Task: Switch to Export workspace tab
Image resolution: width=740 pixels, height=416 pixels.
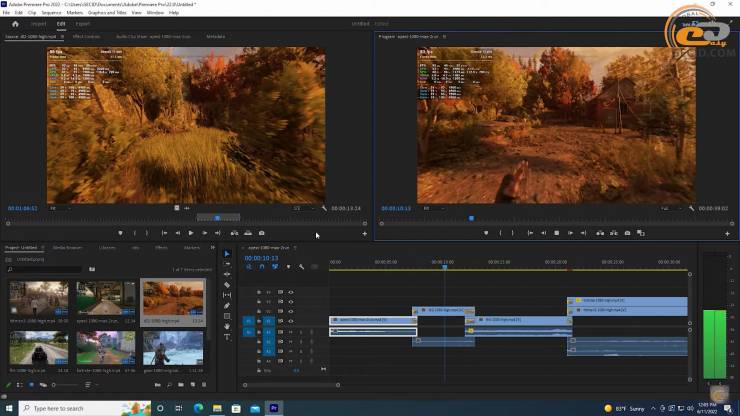Action: click(83, 24)
